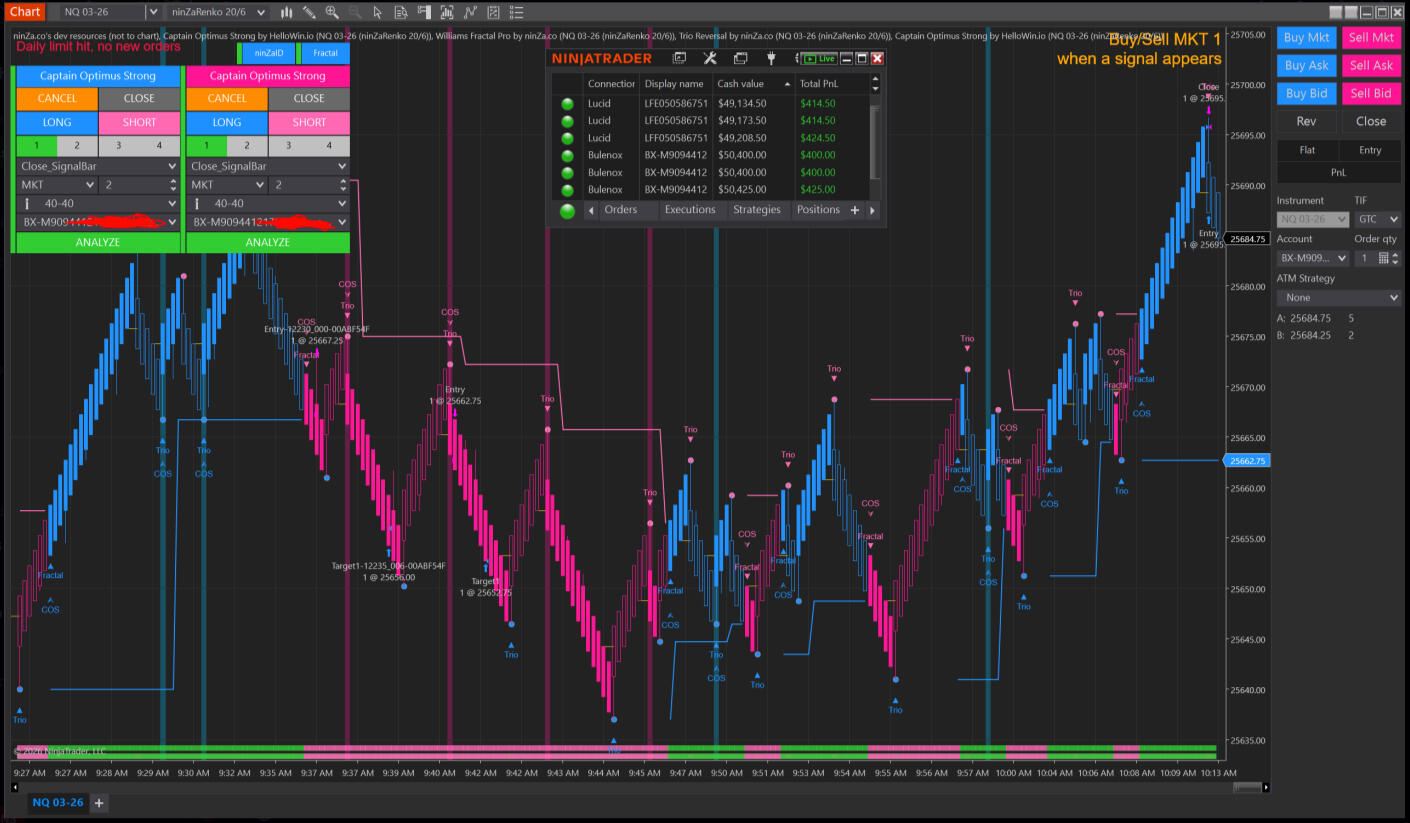Open the bar type chart style icon
This screenshot has width=1410, height=823.
pos(287,12)
